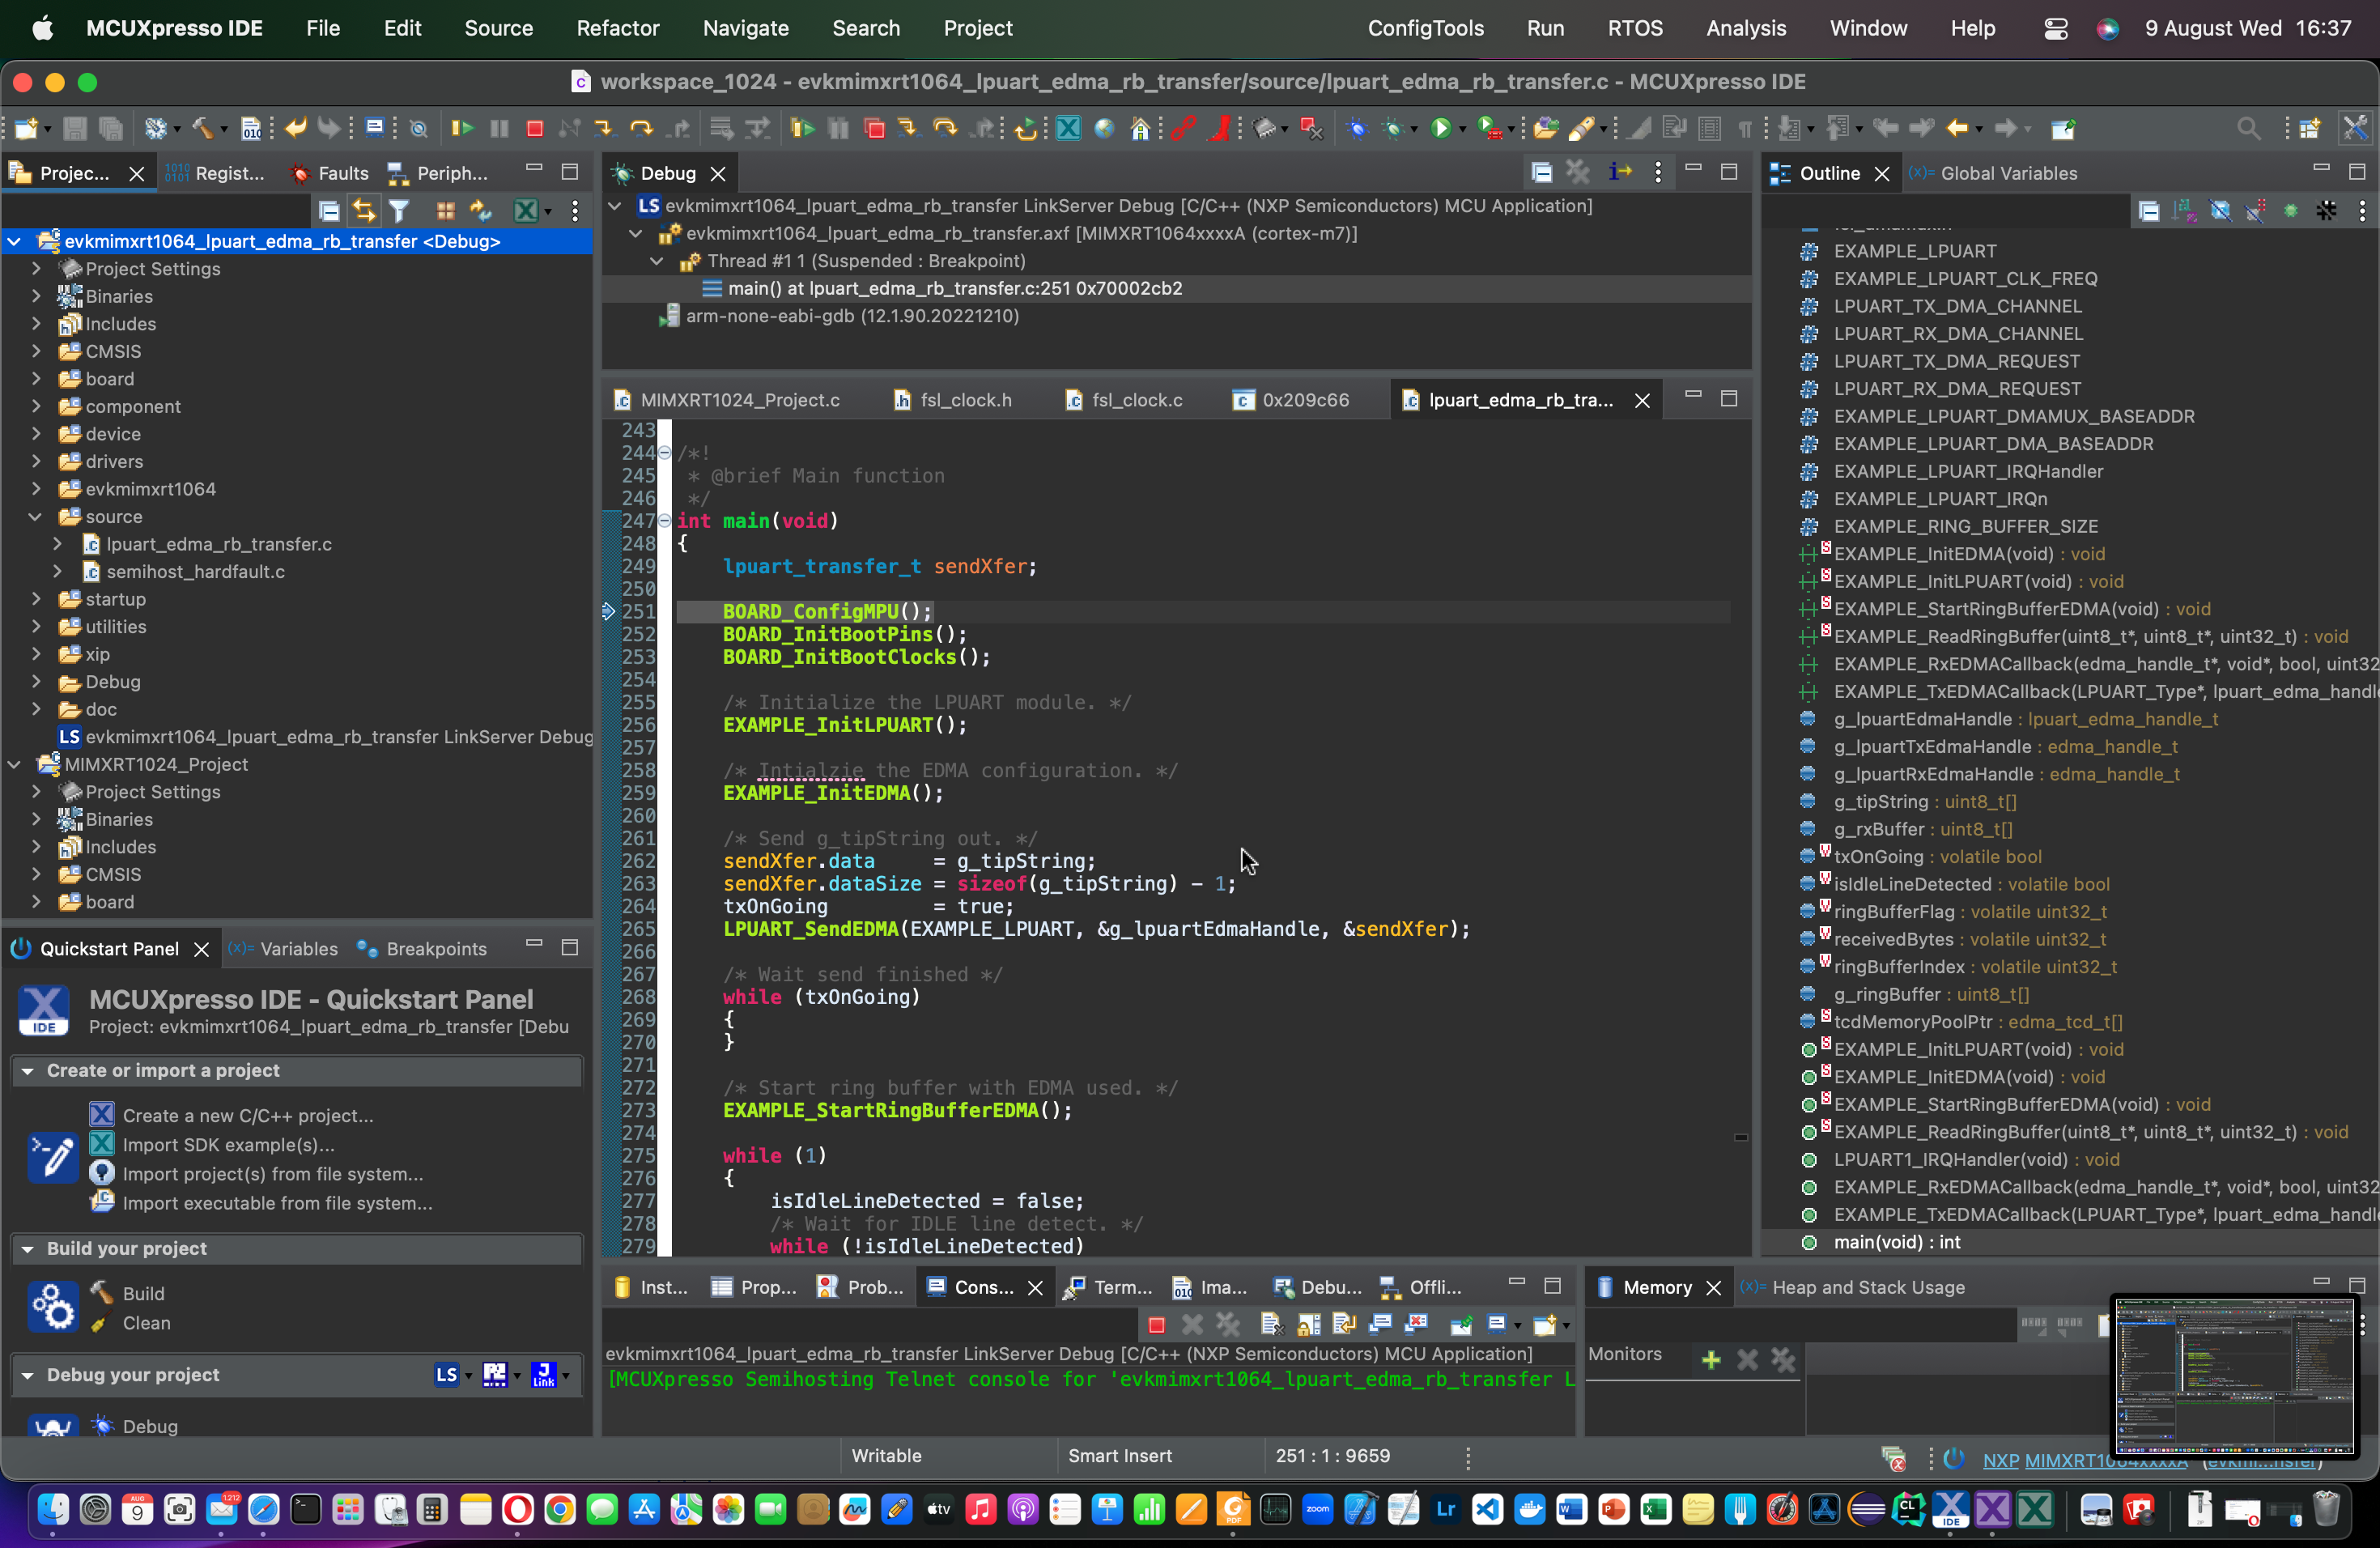Viewport: 2380px width, 1548px height.
Task: Switch to the fsl_clock.h editor tab
Action: pos(964,400)
